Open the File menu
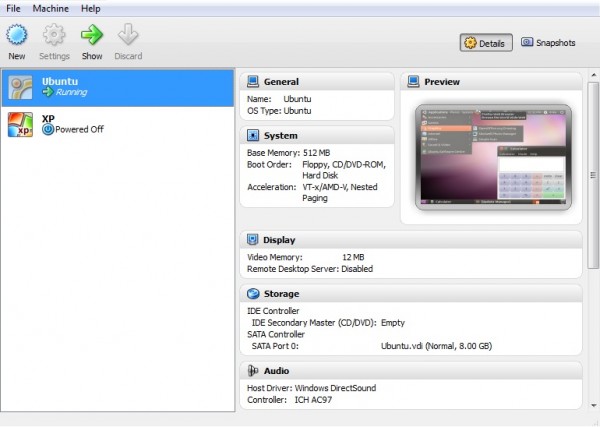 13,8
